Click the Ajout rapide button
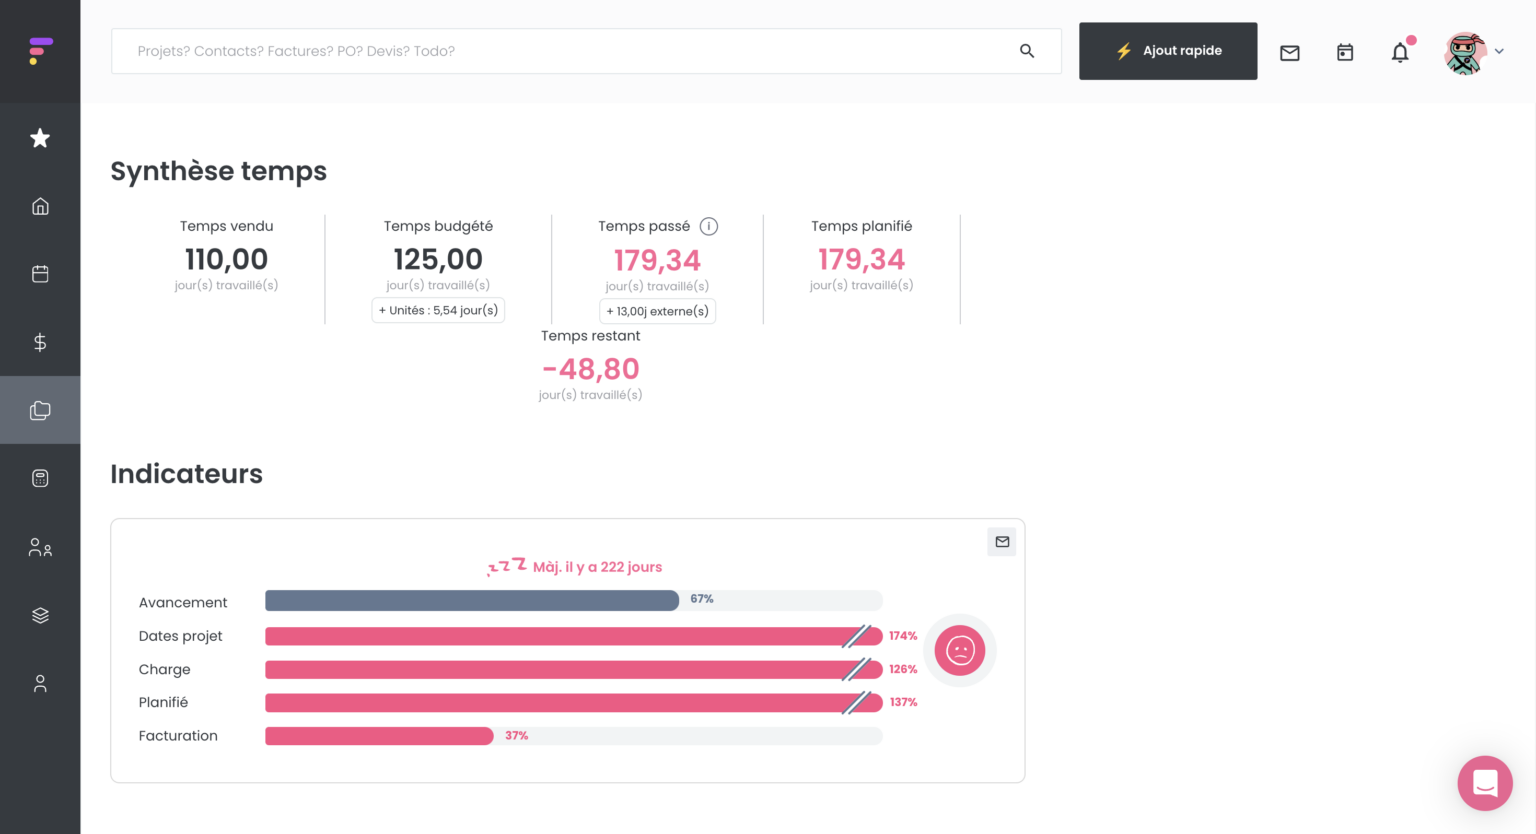The height and width of the screenshot is (834, 1536). [1168, 51]
